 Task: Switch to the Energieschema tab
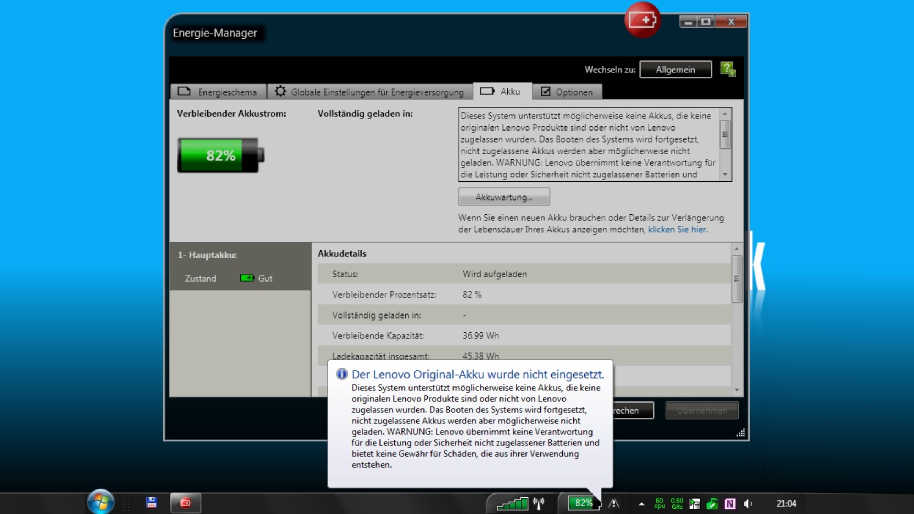[218, 92]
